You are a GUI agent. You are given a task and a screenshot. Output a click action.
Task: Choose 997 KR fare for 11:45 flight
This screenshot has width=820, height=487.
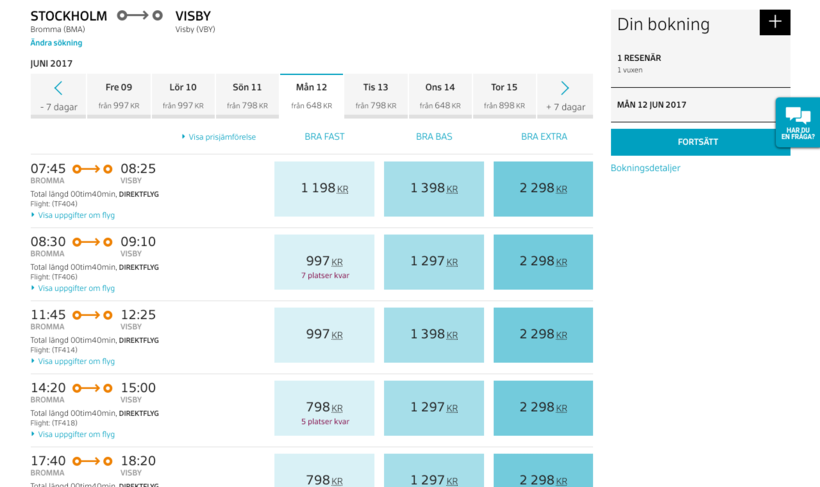(324, 335)
